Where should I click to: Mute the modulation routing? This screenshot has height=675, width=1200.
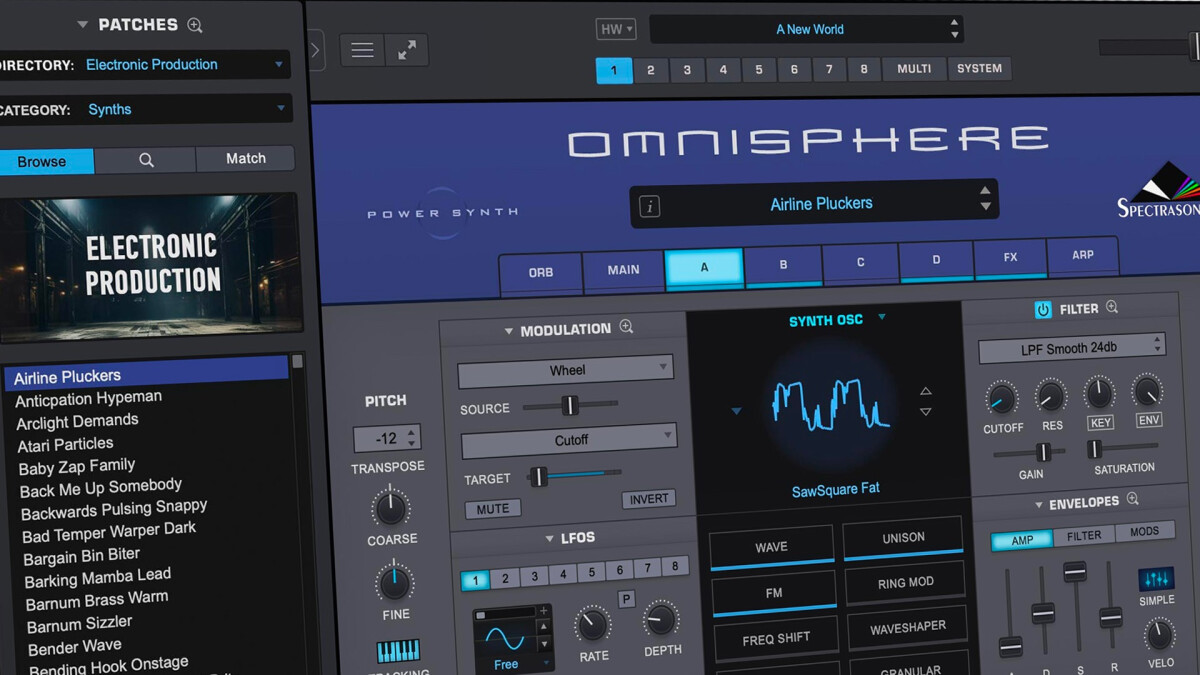point(492,508)
